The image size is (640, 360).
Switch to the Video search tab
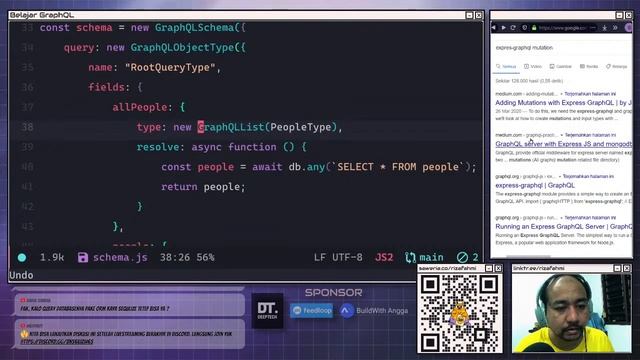533,67
